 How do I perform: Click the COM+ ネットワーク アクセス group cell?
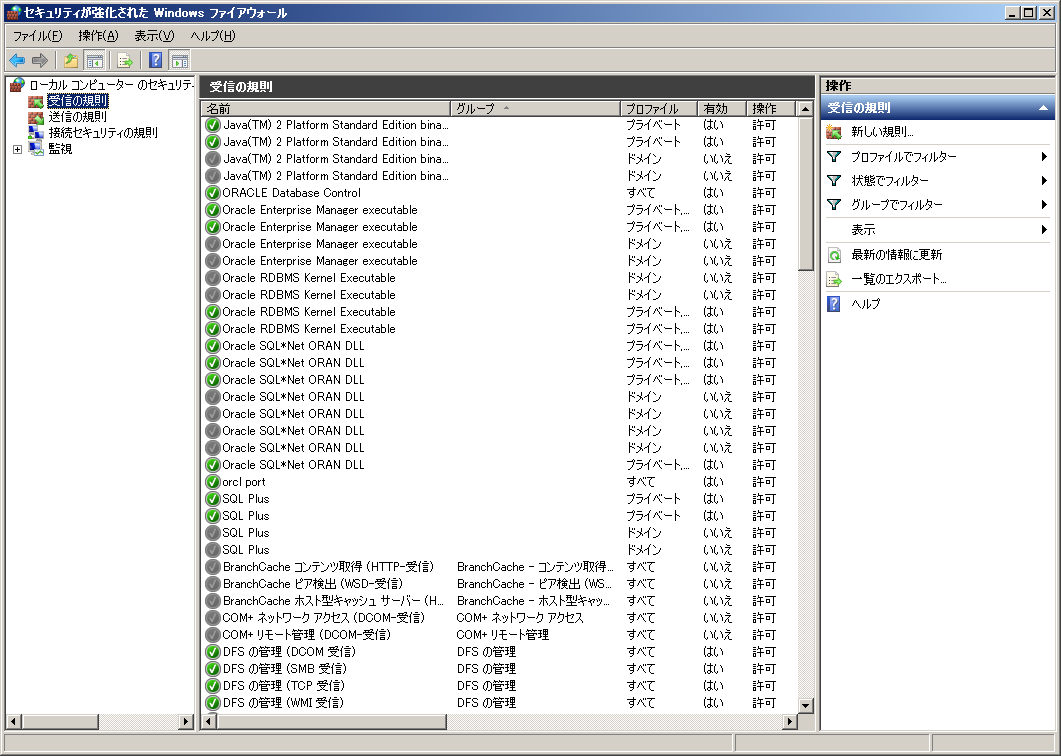(x=520, y=618)
